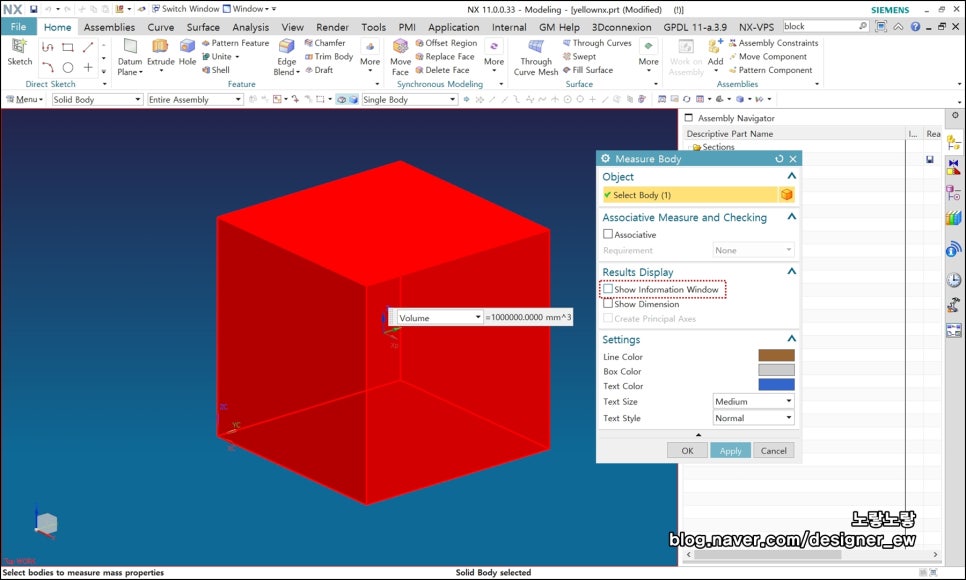Check Show Information Window option
This screenshot has width=966, height=580.
pyautogui.click(x=608, y=289)
